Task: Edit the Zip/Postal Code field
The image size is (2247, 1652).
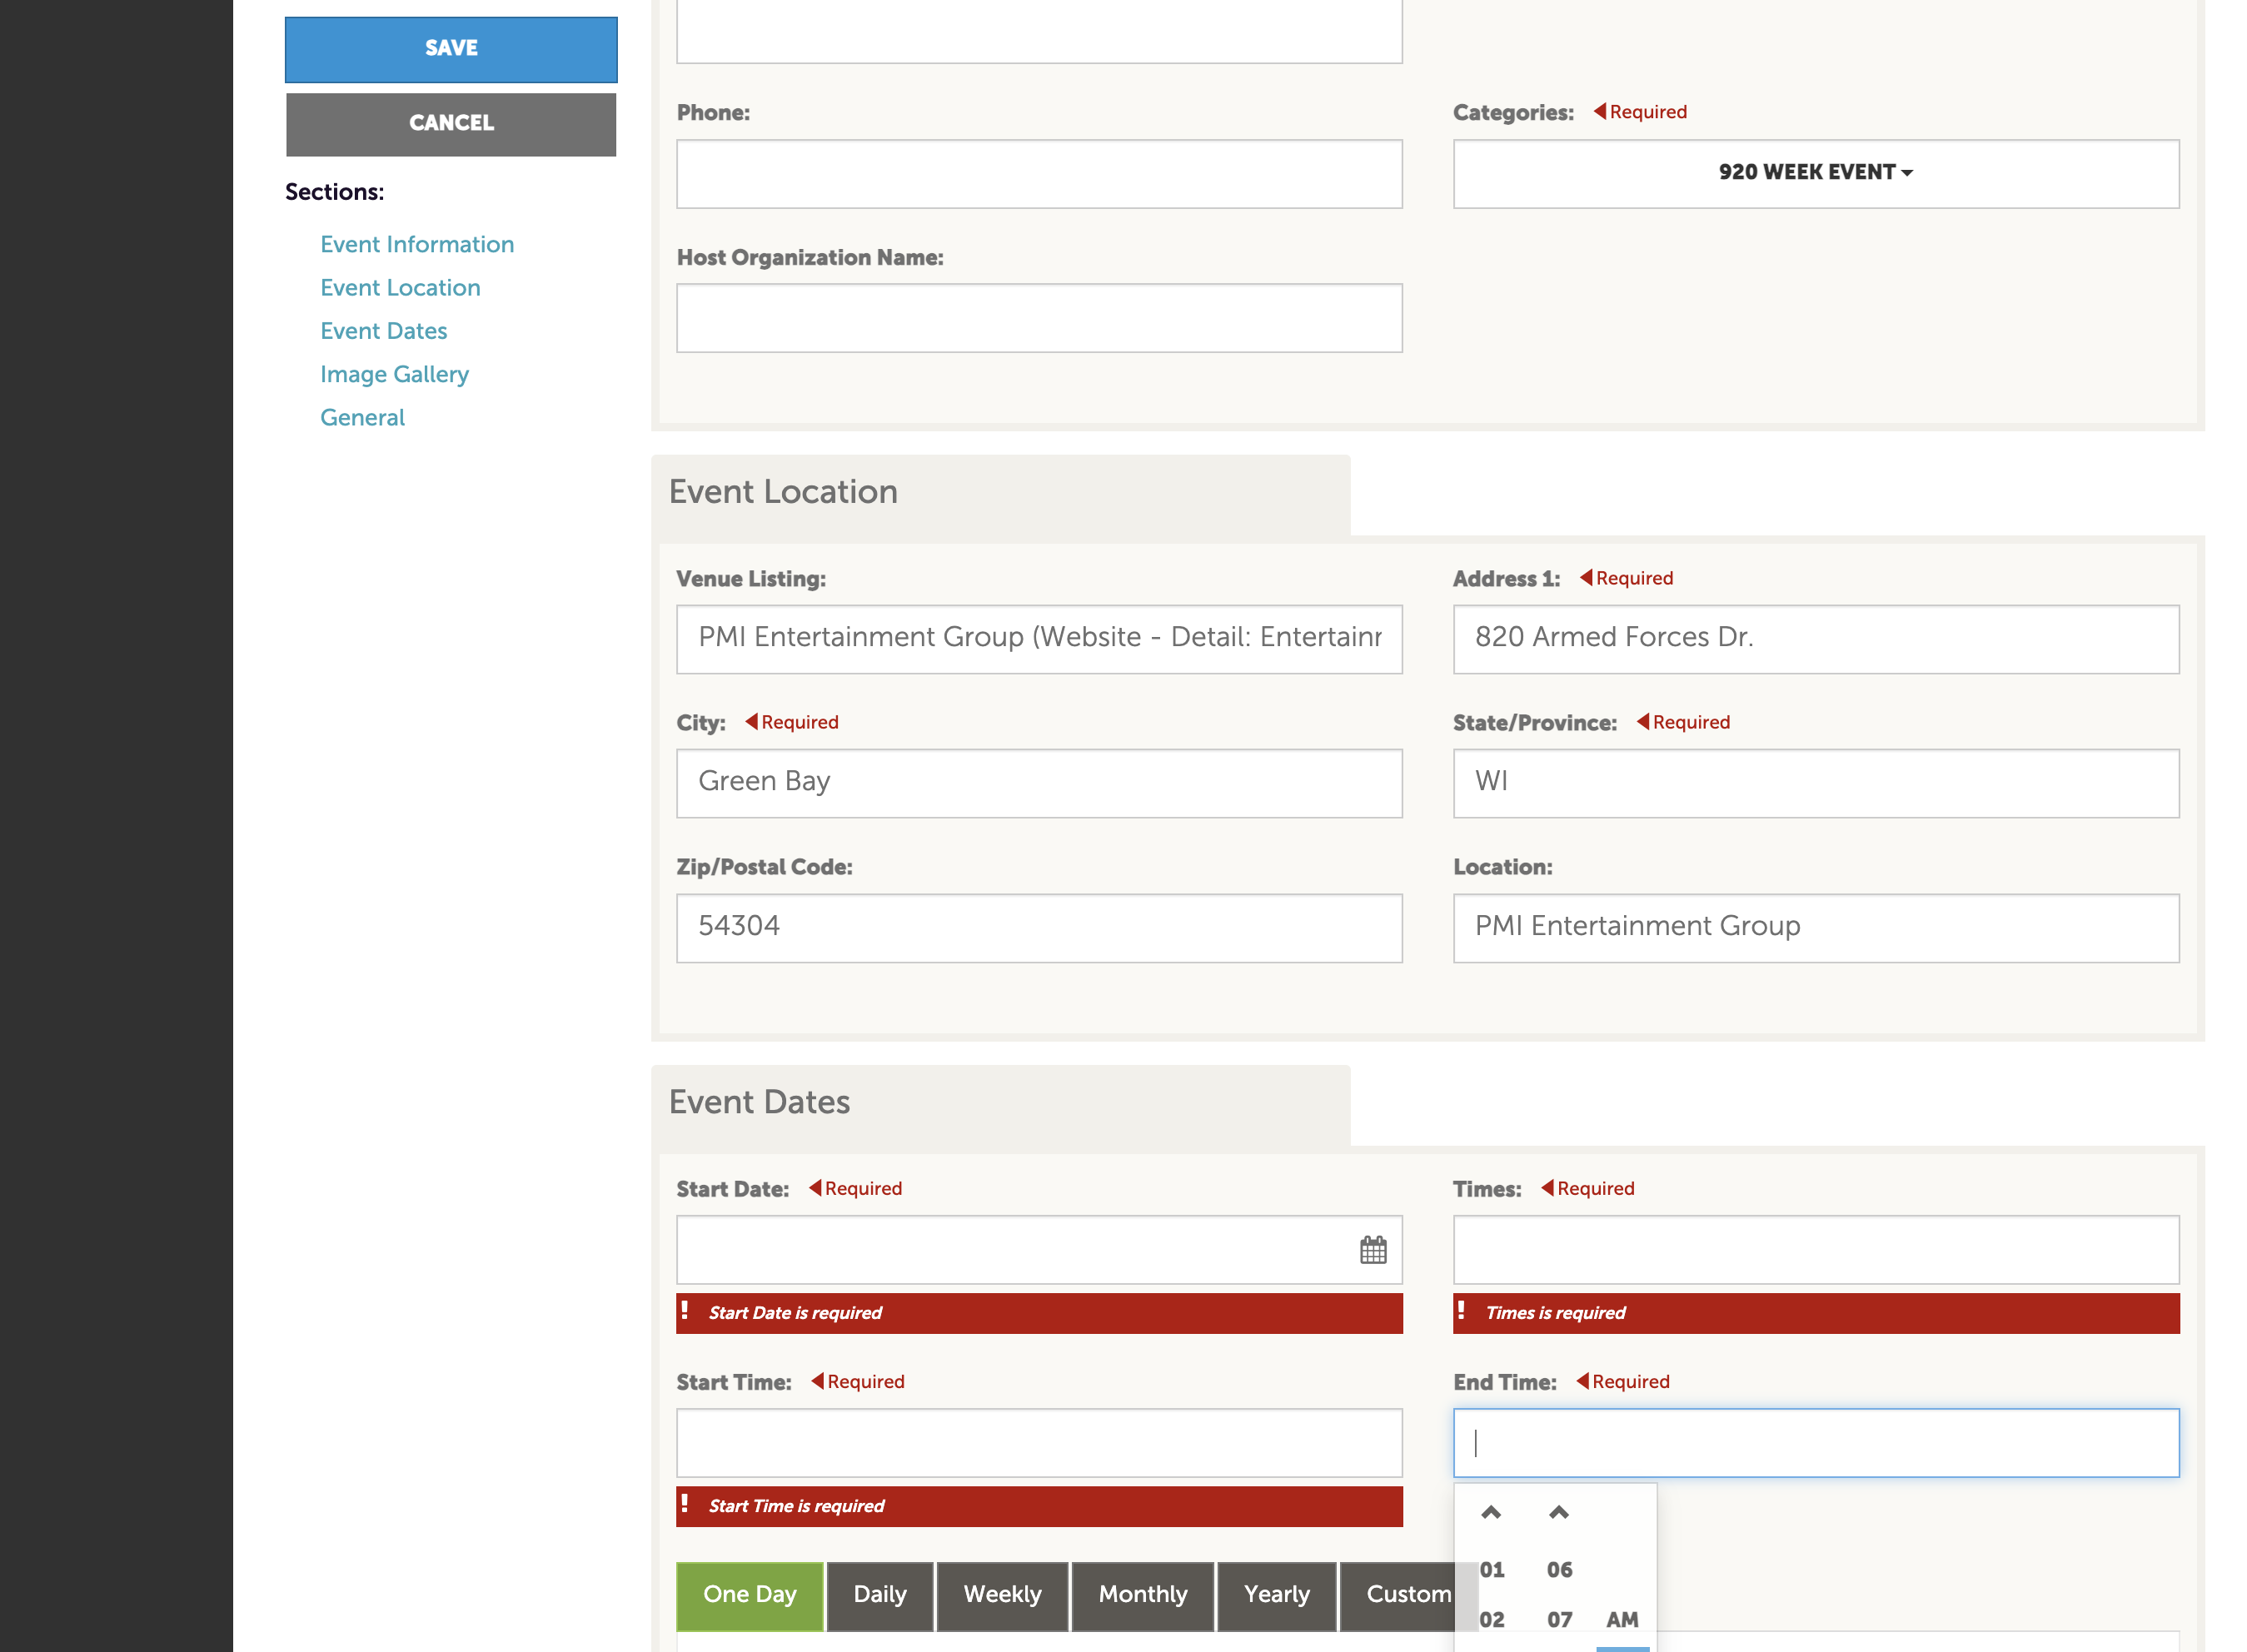Action: tap(1039, 928)
